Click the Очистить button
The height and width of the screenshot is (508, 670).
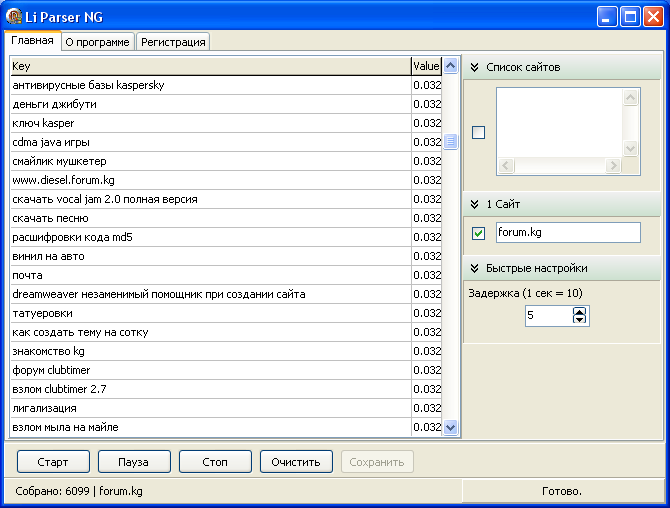[x=296, y=462]
